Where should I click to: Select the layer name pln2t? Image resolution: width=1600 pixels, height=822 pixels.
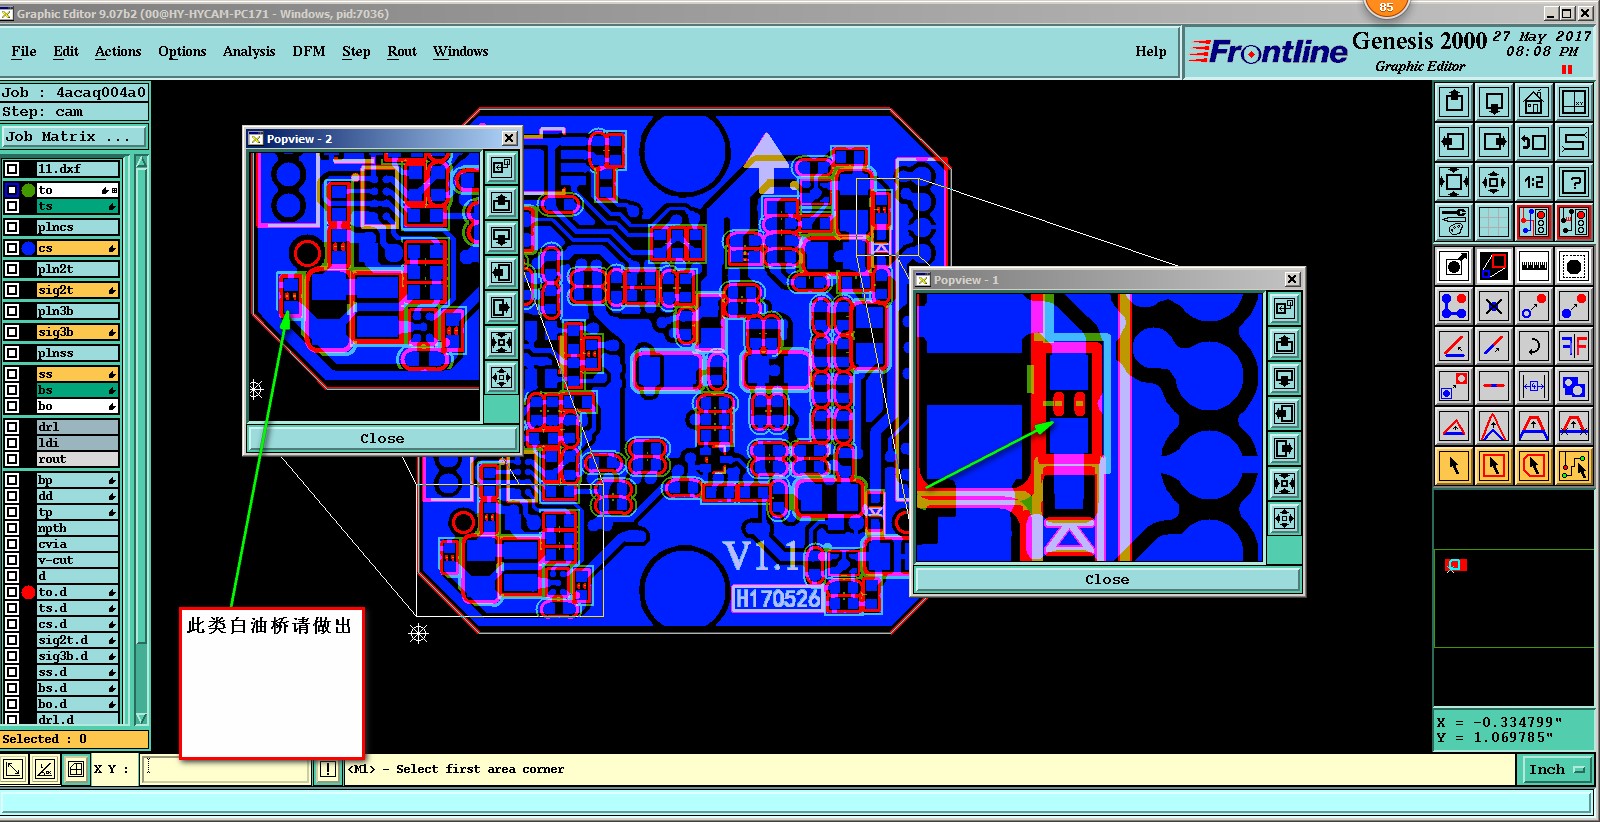coord(78,269)
